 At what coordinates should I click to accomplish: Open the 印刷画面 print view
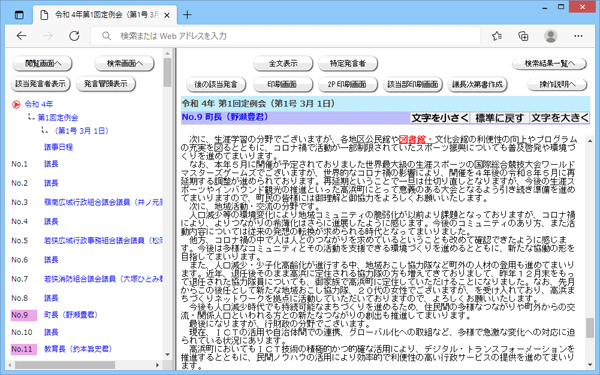click(x=283, y=84)
